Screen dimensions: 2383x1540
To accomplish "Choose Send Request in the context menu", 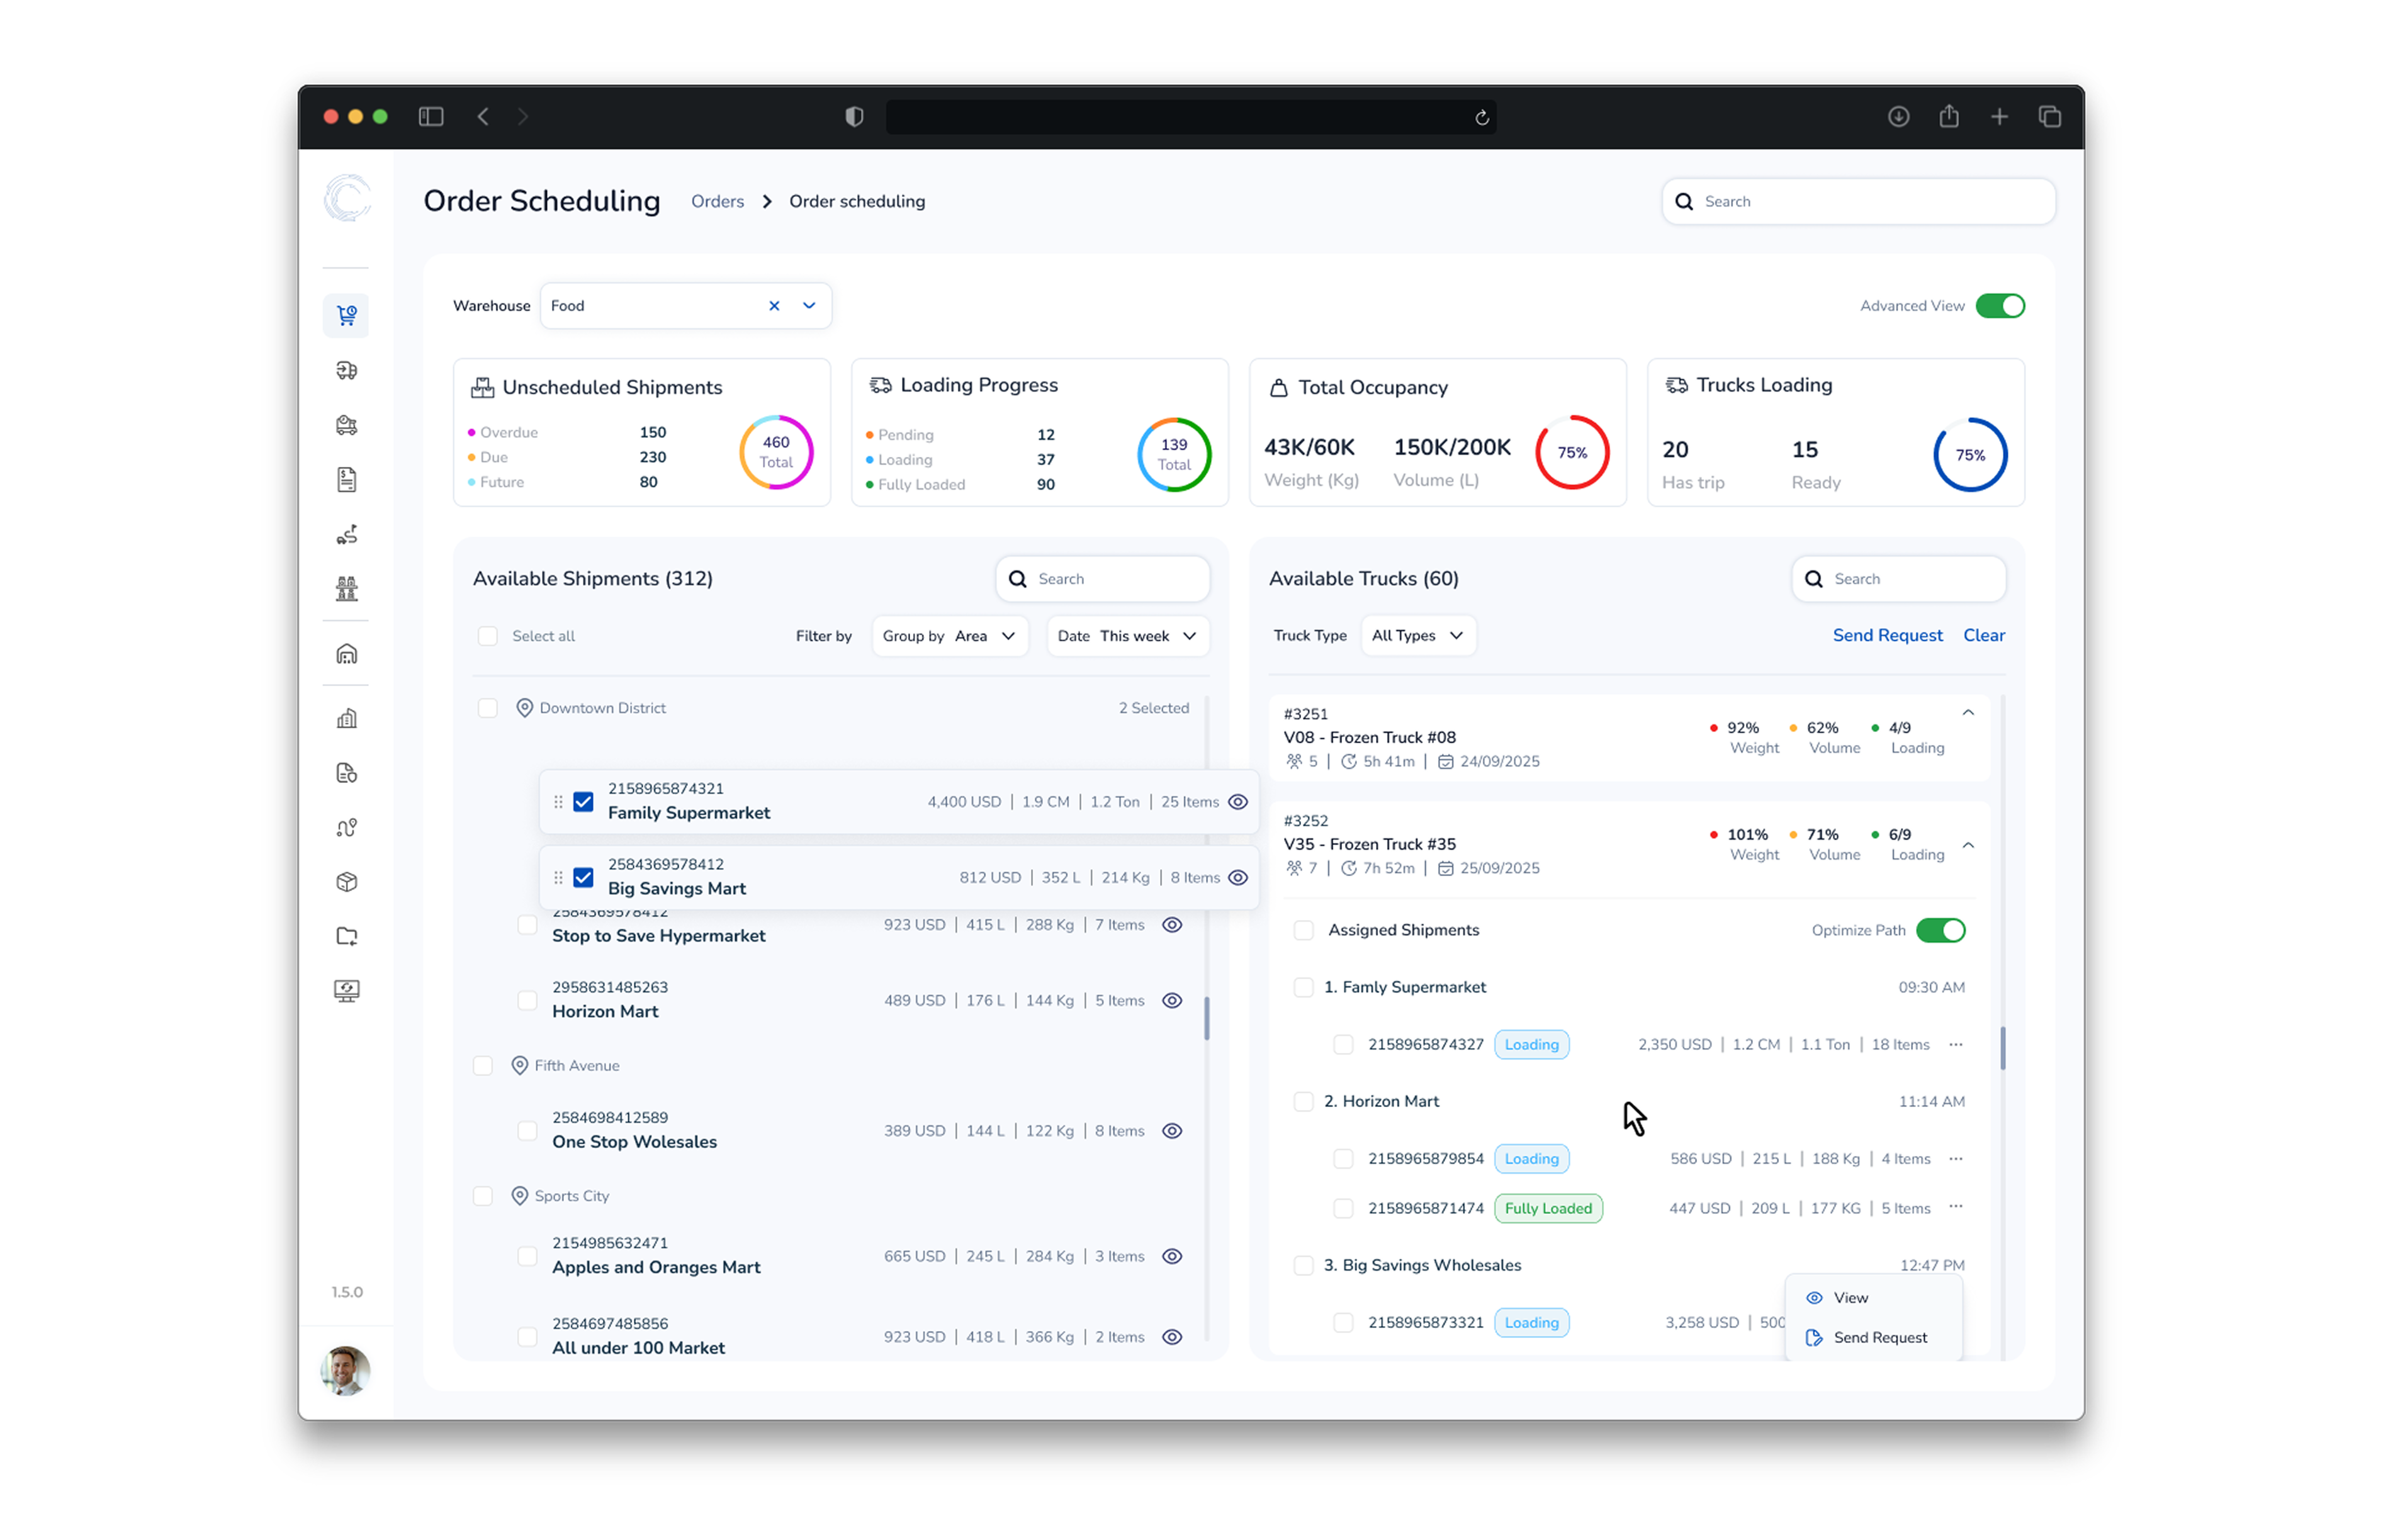I will pos(1879,1338).
